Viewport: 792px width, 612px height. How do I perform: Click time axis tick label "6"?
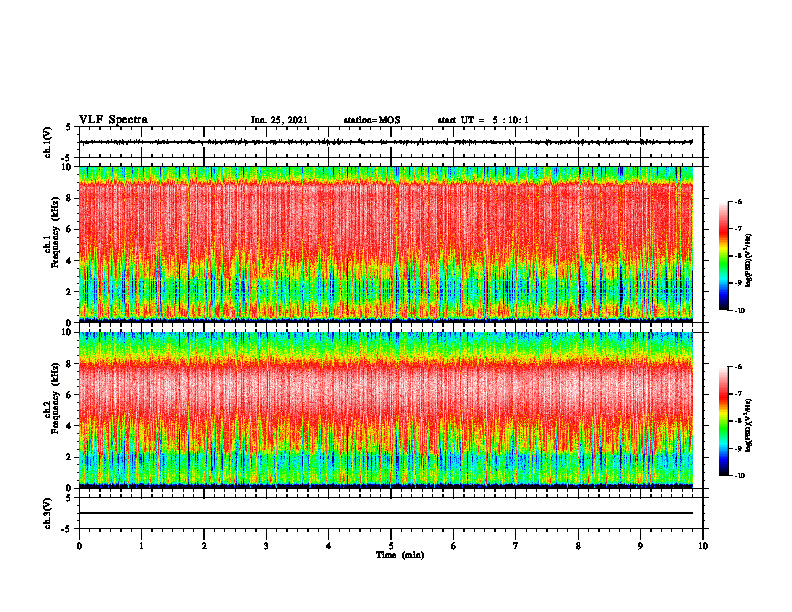[x=453, y=546]
